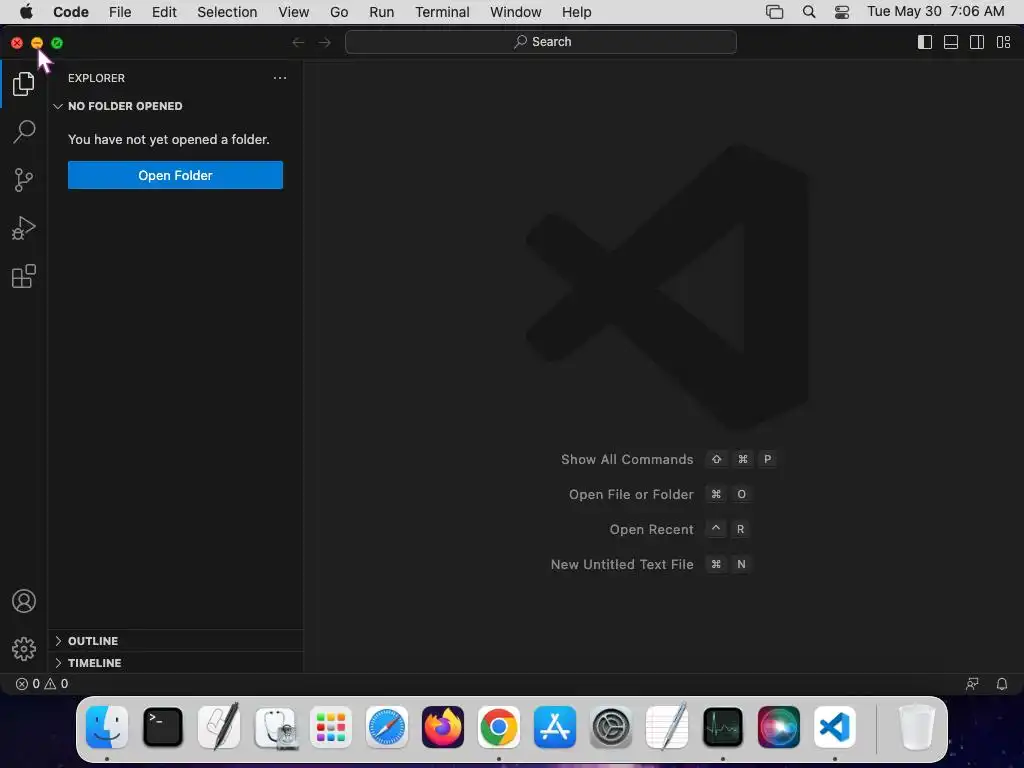This screenshot has width=1024, height=768.
Task: Toggle the bottom panel layout icon
Action: point(951,42)
